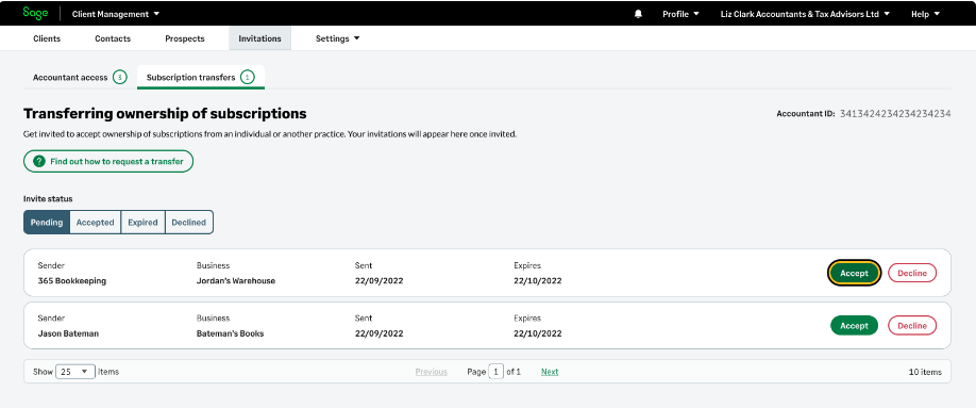Viewport: 977px width, 410px height.
Task: Decline the Jason Bateman invitation
Action: [x=912, y=325]
